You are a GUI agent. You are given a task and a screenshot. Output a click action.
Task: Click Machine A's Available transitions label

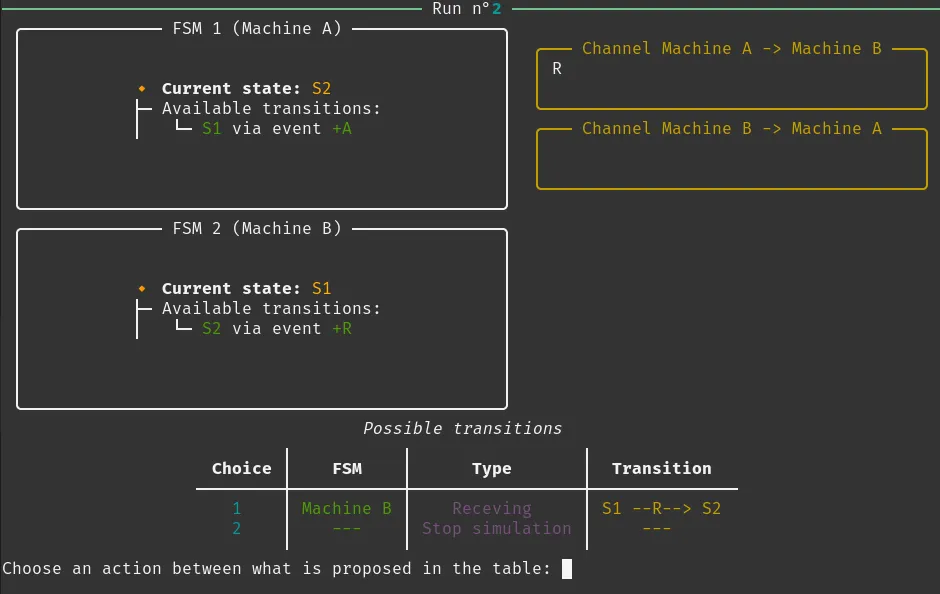(271, 109)
